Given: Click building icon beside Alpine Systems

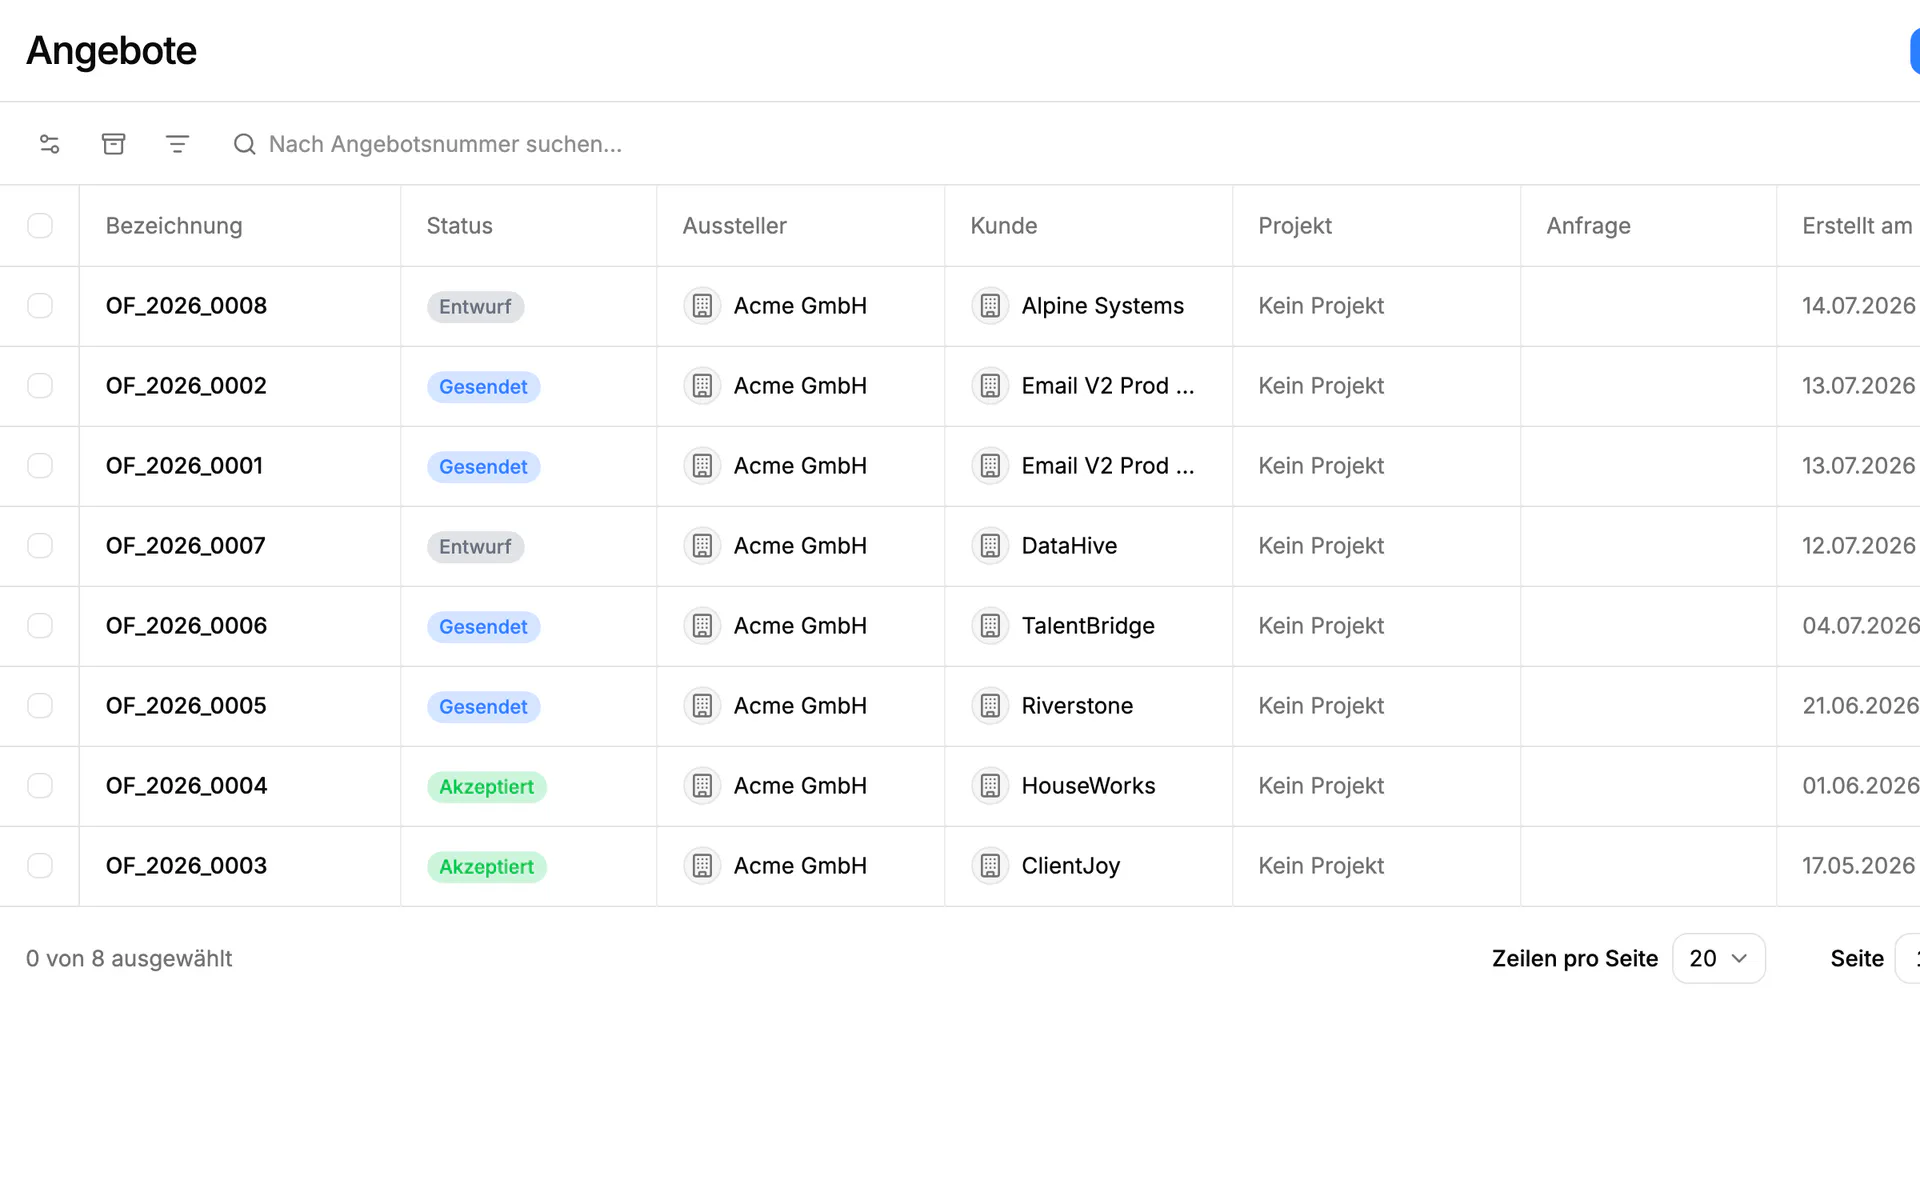Looking at the screenshot, I should pos(990,306).
